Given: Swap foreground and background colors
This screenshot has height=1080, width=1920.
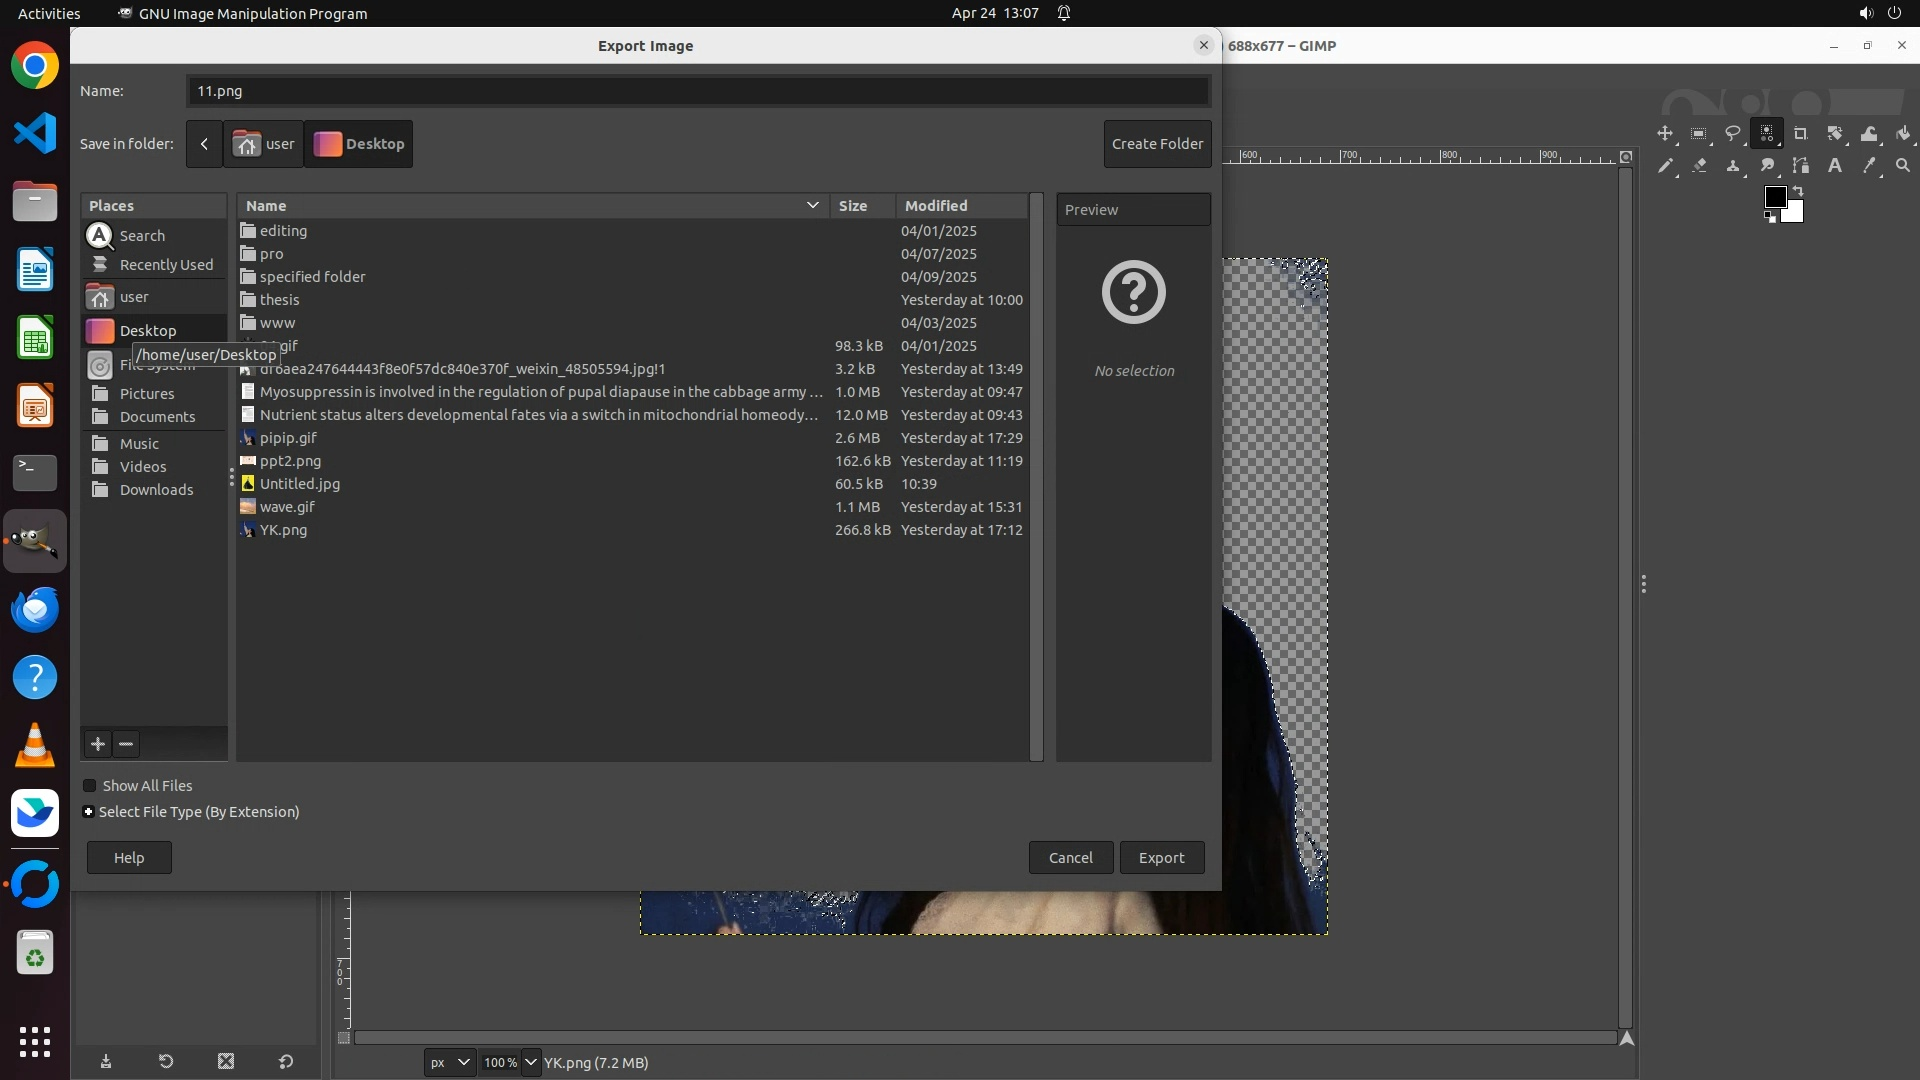Looking at the screenshot, I should [1798, 190].
